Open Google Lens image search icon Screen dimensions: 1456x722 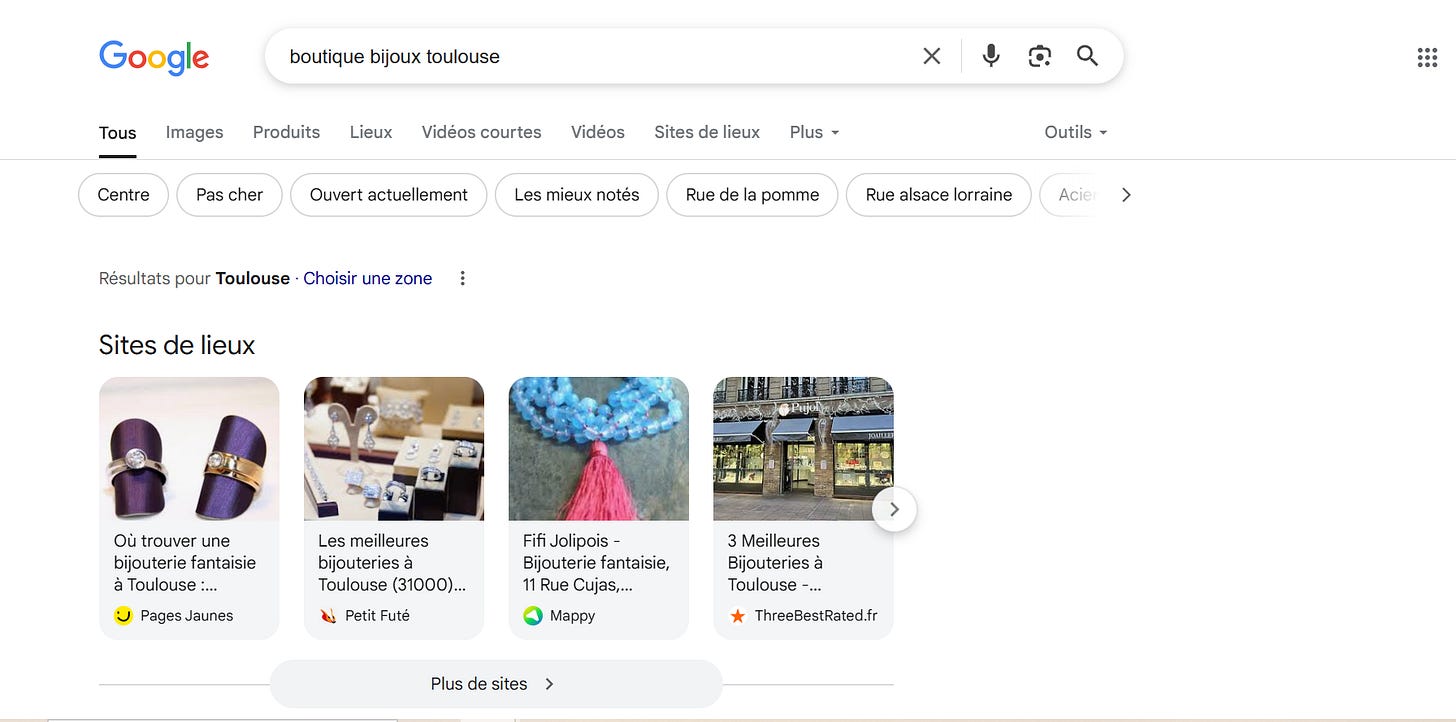point(1039,56)
